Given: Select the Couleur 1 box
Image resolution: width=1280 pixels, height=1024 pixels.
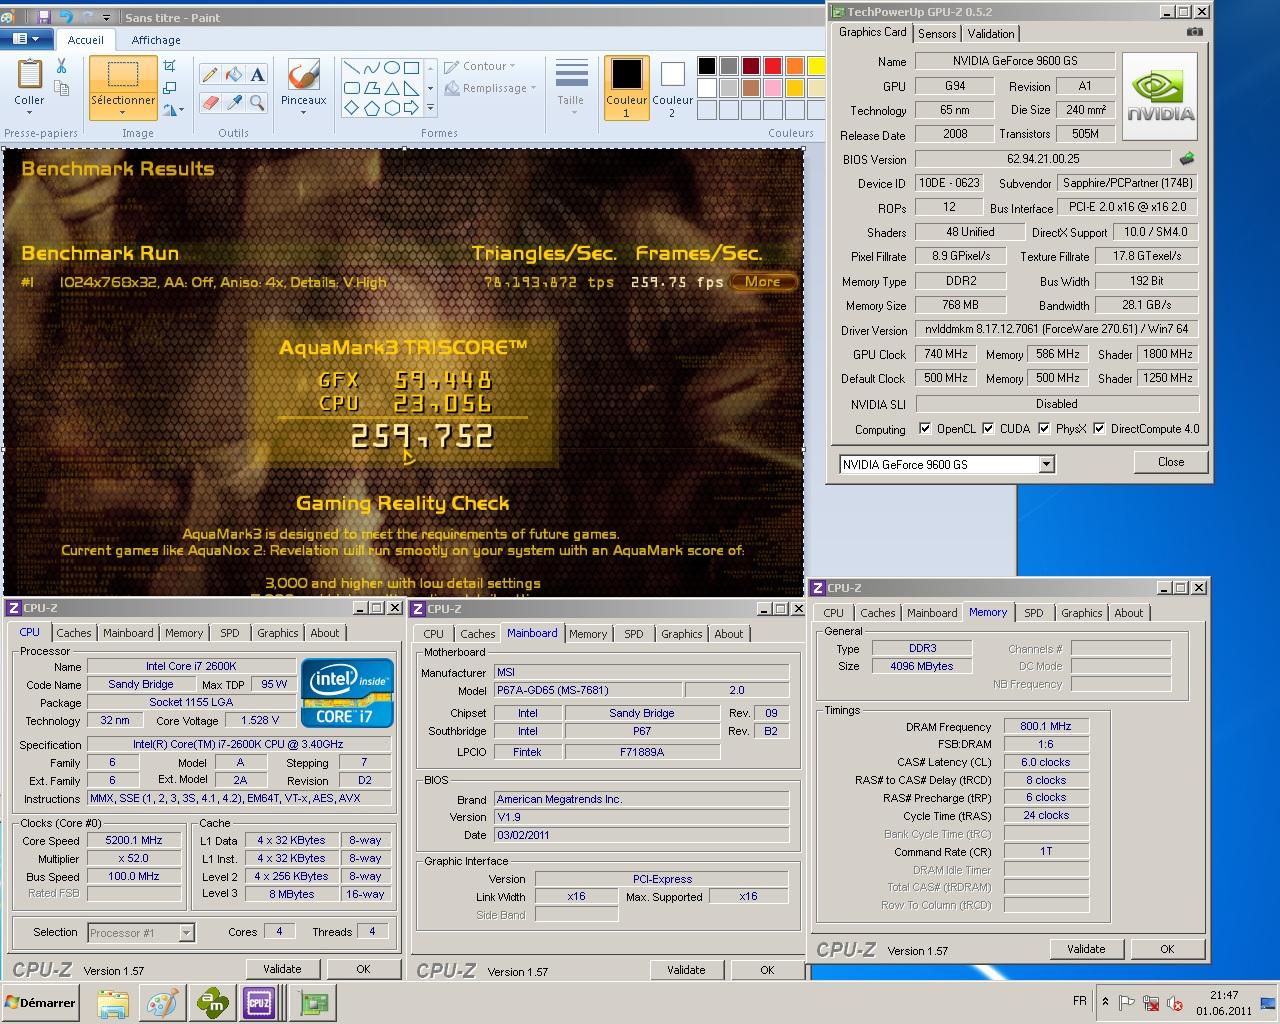Looking at the screenshot, I should pos(627,88).
